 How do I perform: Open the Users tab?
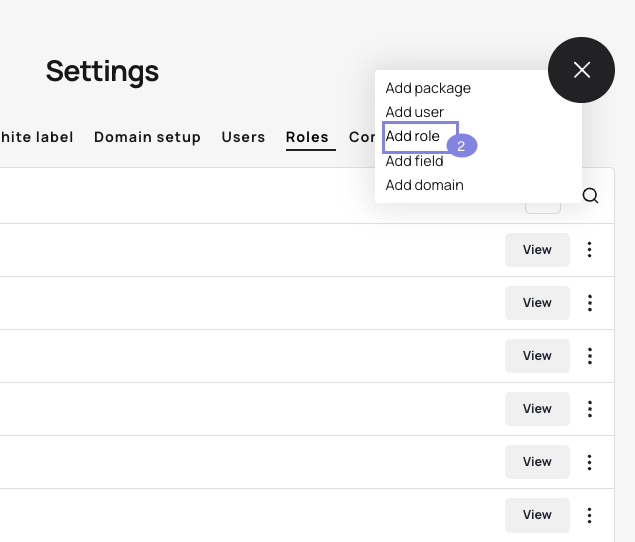pyautogui.click(x=243, y=137)
